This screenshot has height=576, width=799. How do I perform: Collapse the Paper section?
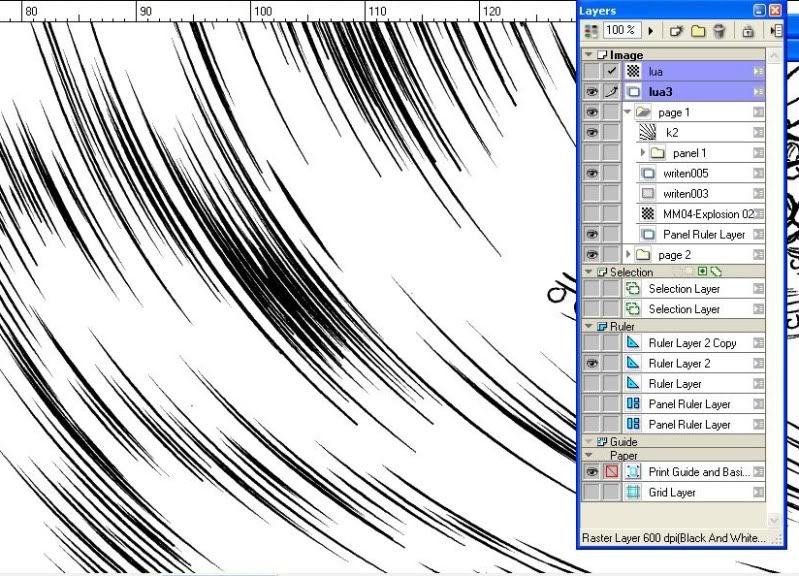click(589, 455)
